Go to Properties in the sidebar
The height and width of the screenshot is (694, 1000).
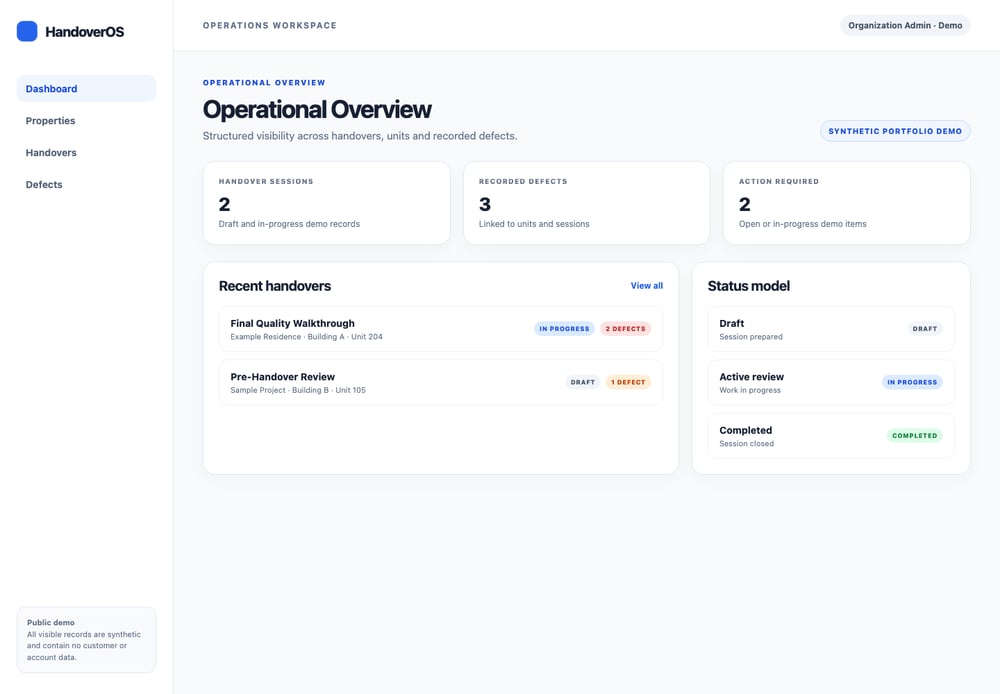[x=86, y=121]
